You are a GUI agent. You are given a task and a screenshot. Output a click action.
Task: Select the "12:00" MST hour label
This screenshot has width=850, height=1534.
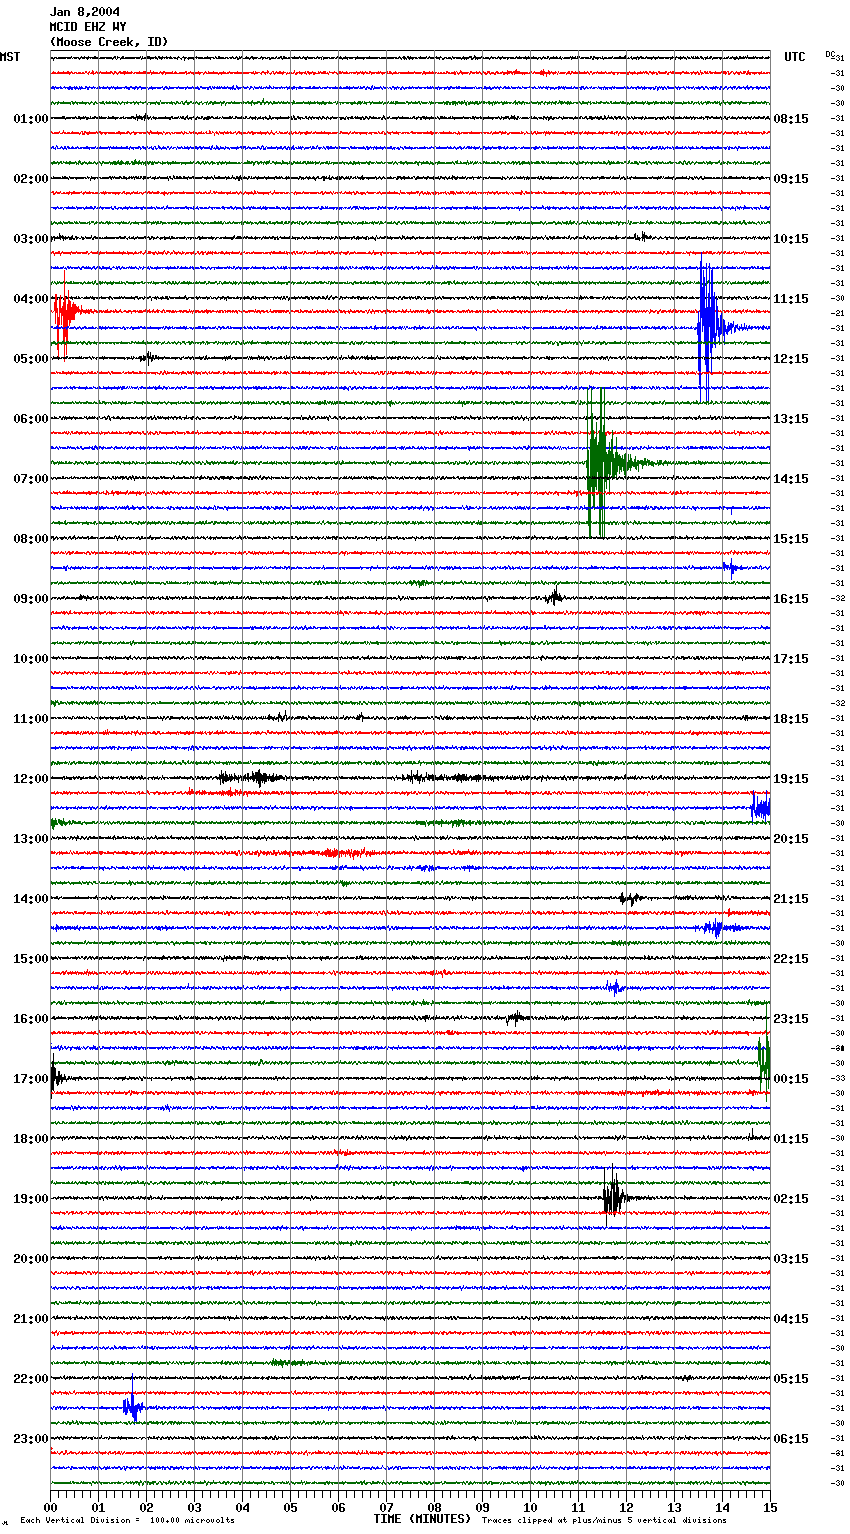[x=31, y=779]
